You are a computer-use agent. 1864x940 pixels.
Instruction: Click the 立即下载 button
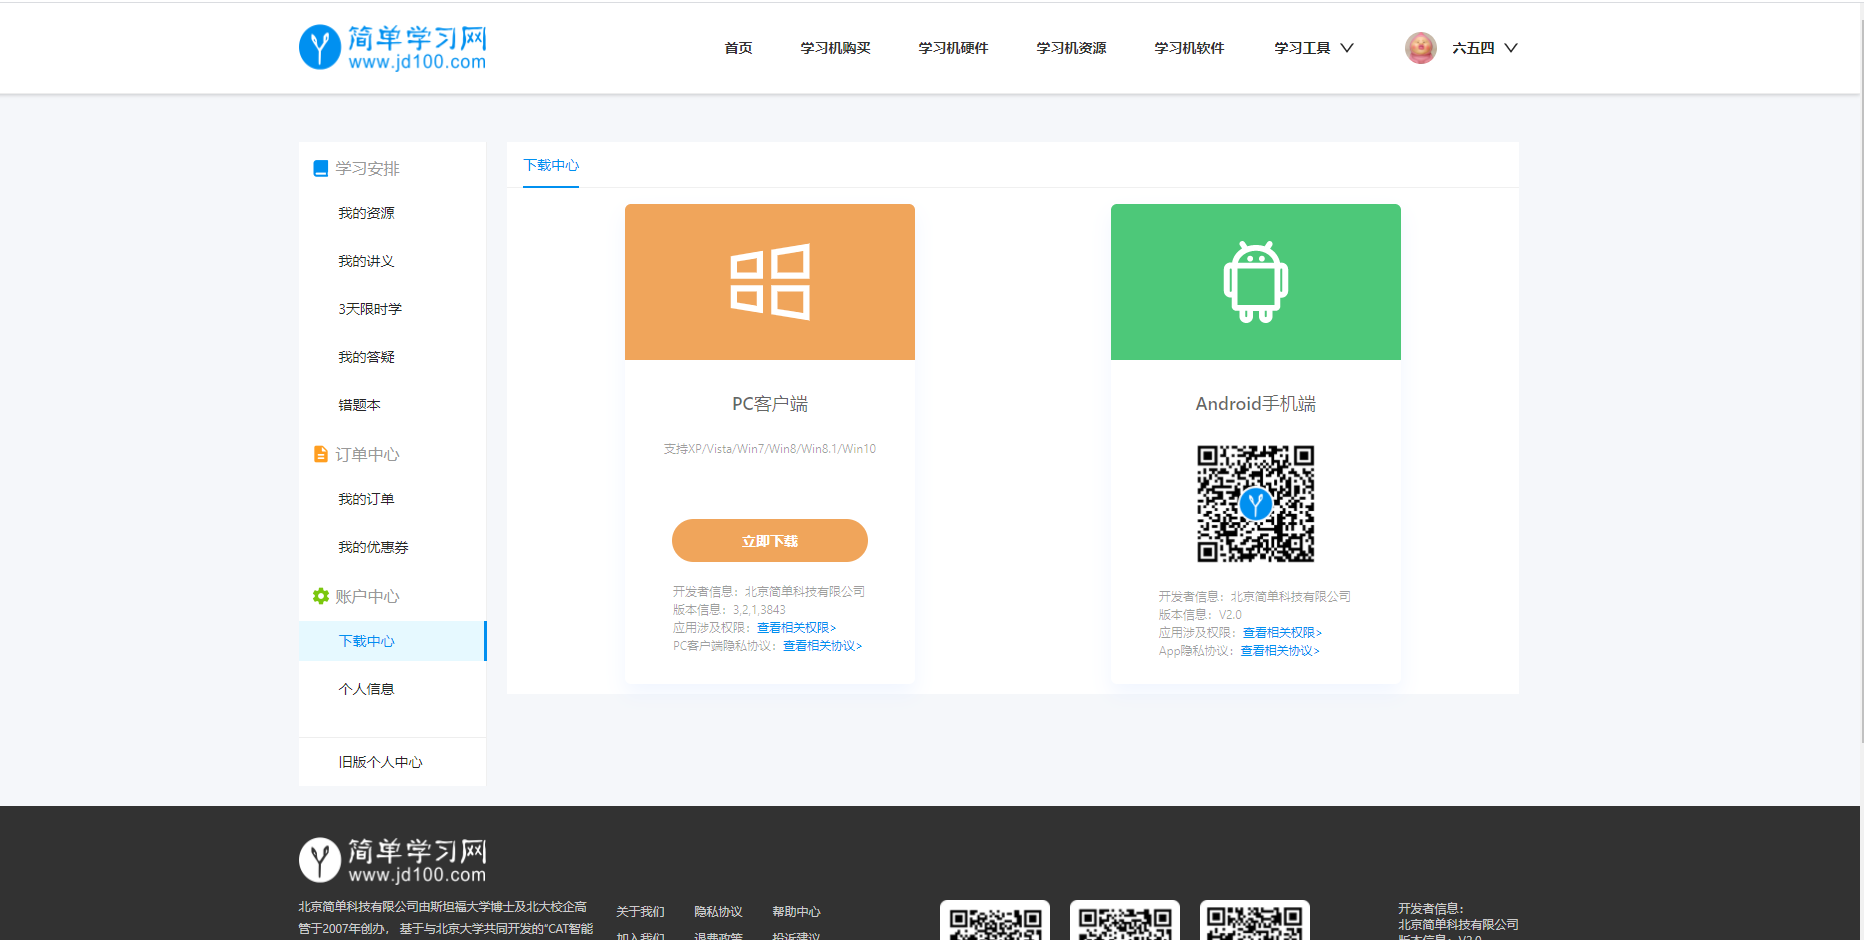pyautogui.click(x=770, y=541)
